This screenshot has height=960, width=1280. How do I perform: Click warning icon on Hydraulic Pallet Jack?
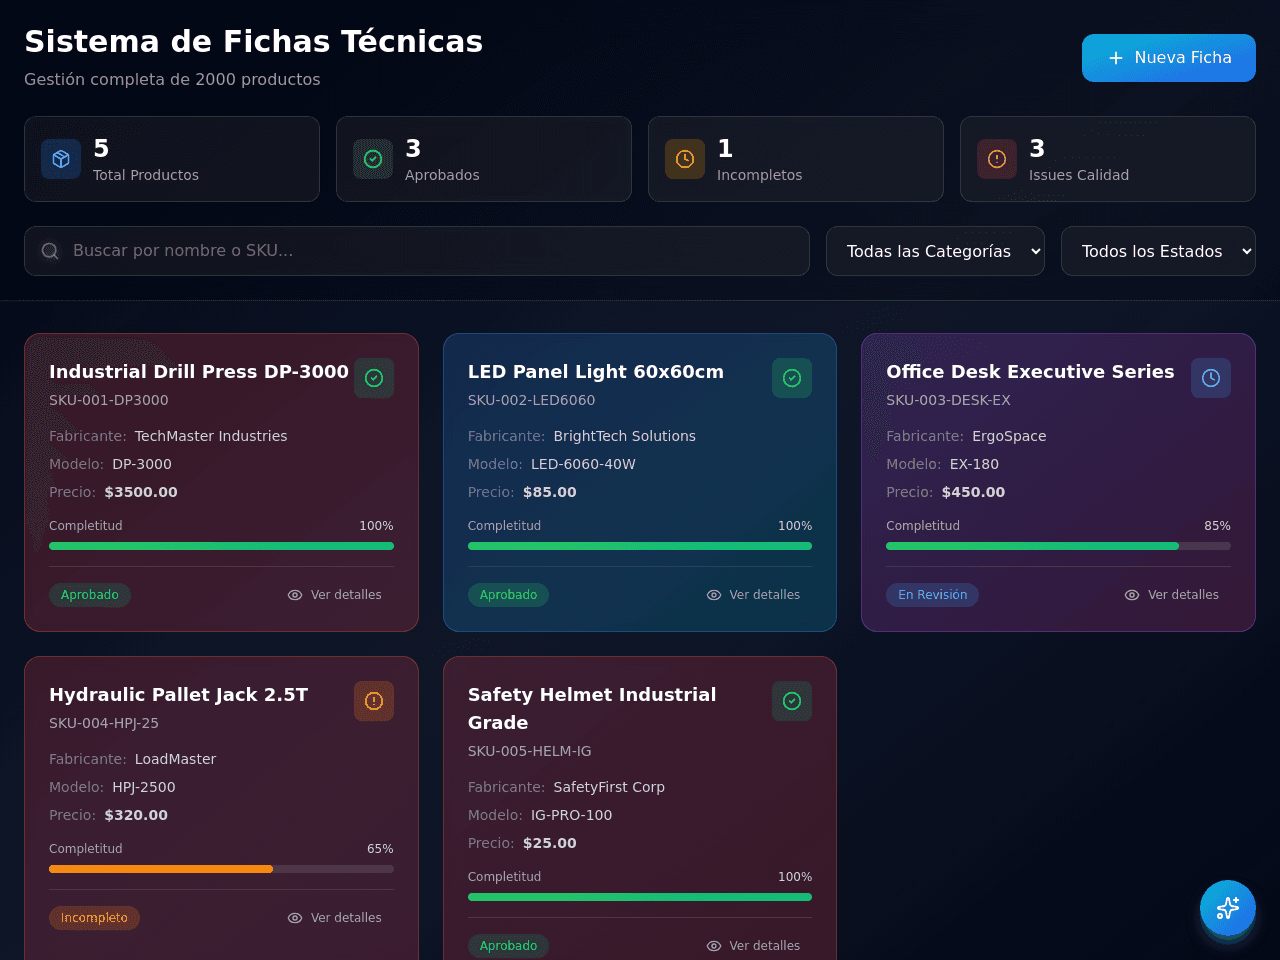(374, 701)
